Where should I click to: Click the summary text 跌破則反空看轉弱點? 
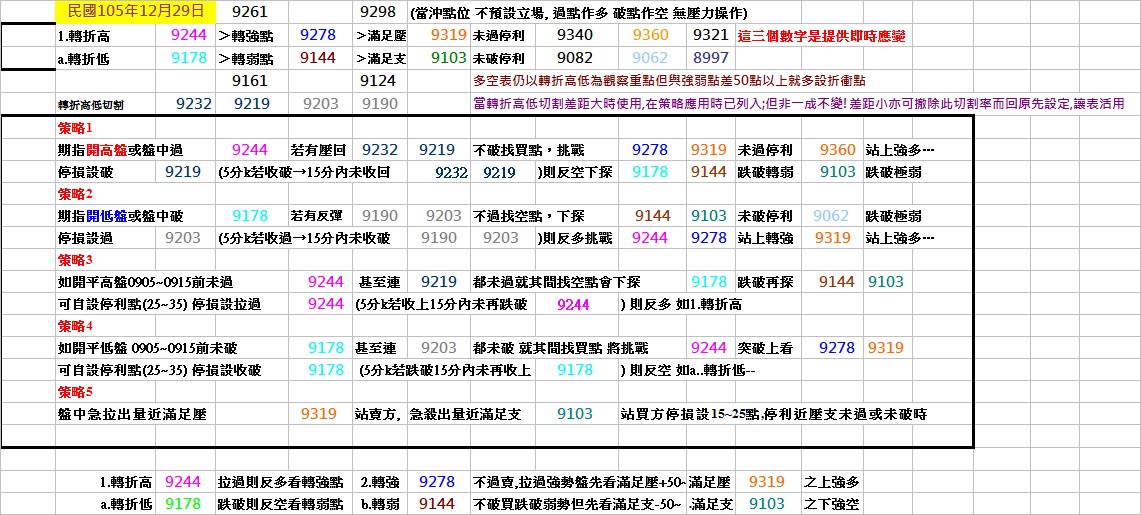280,504
